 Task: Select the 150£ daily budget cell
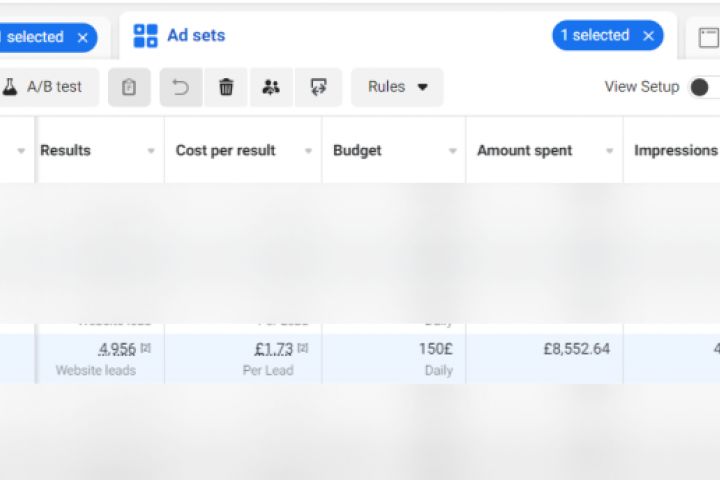435,349
